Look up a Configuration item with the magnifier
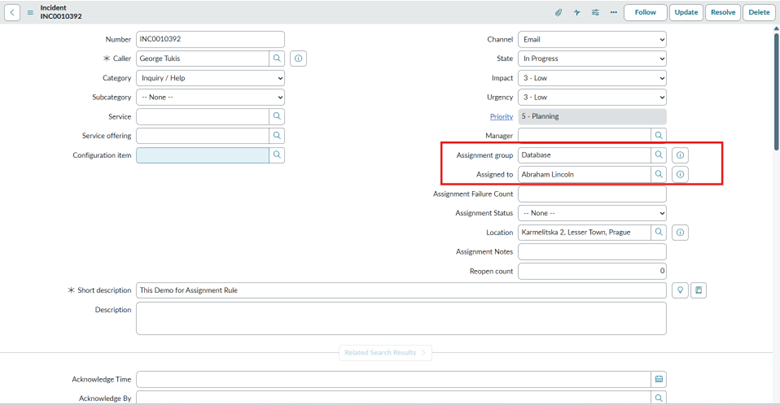Image resolution: width=780 pixels, height=405 pixels. (277, 155)
